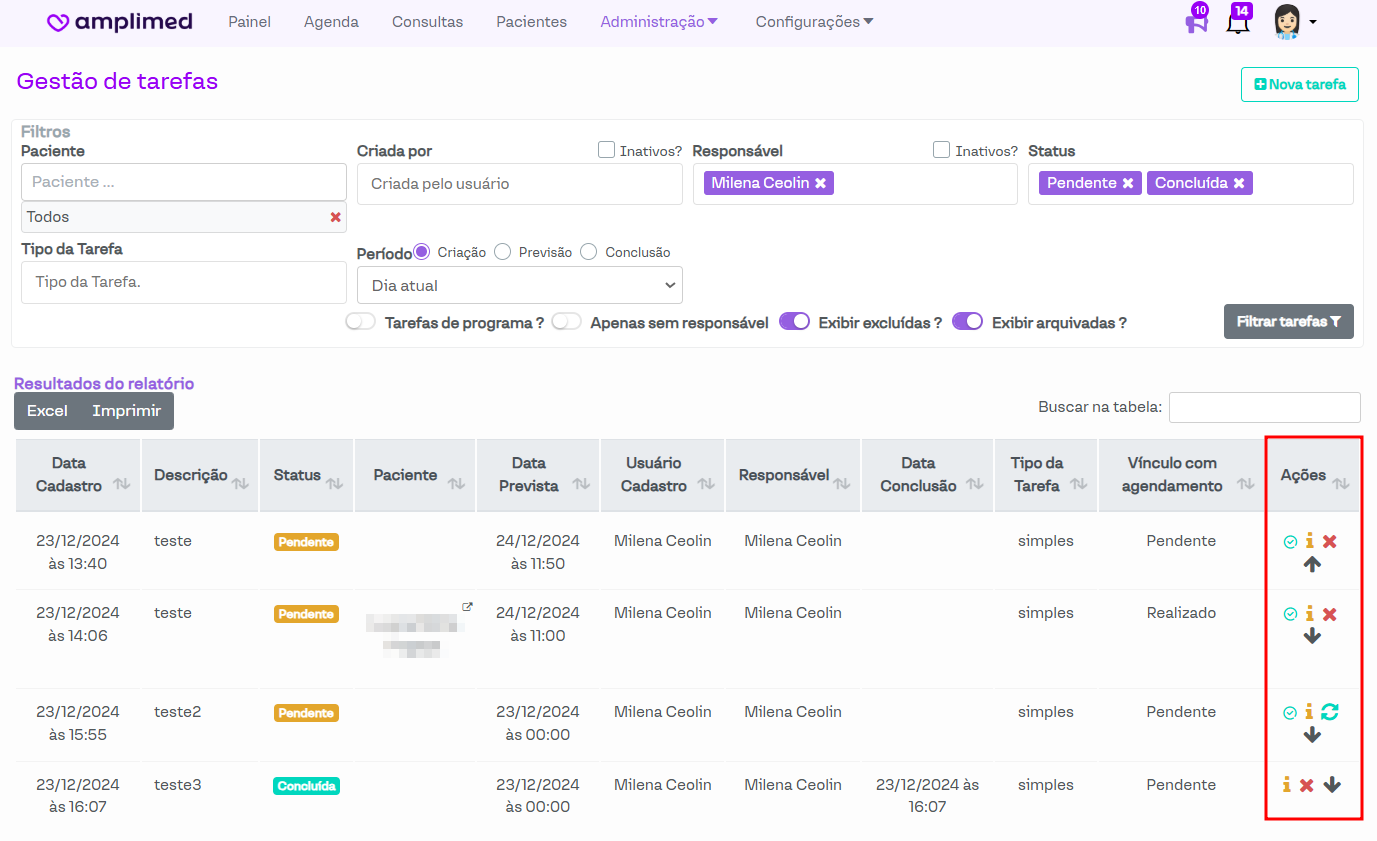
Task: Click the Nova tarefa button
Action: click(x=1299, y=85)
